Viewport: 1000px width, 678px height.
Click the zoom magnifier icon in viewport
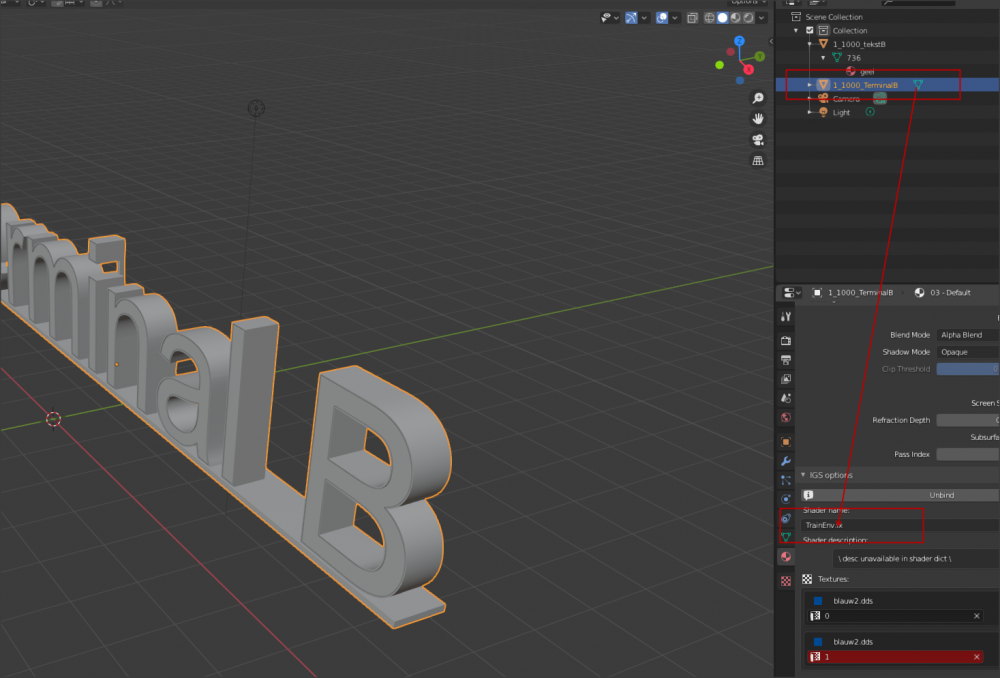coord(758,97)
